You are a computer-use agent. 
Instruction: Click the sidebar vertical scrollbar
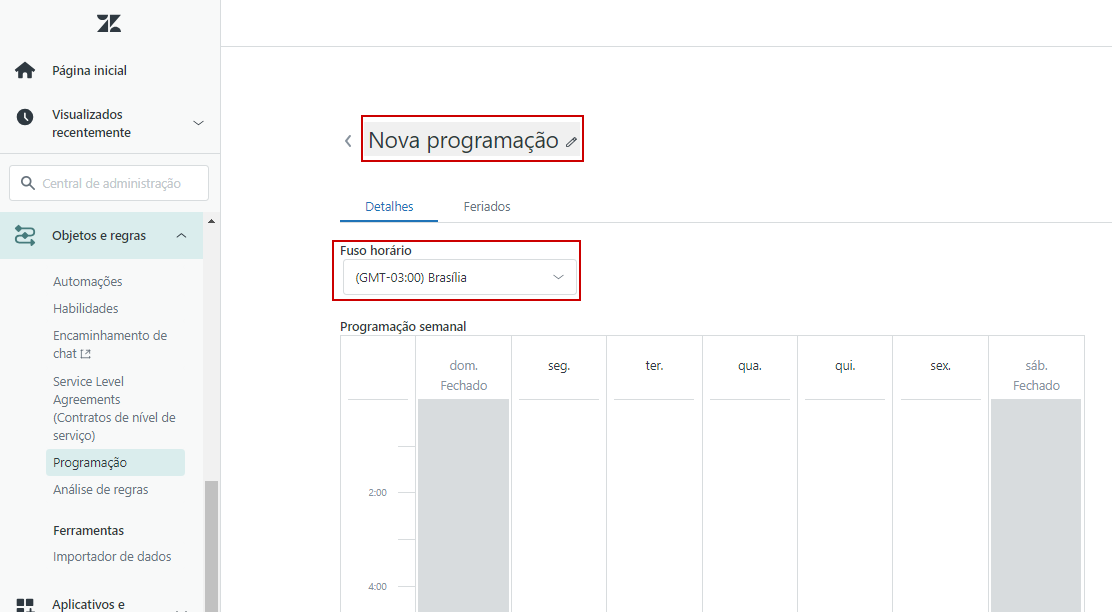coord(211,540)
